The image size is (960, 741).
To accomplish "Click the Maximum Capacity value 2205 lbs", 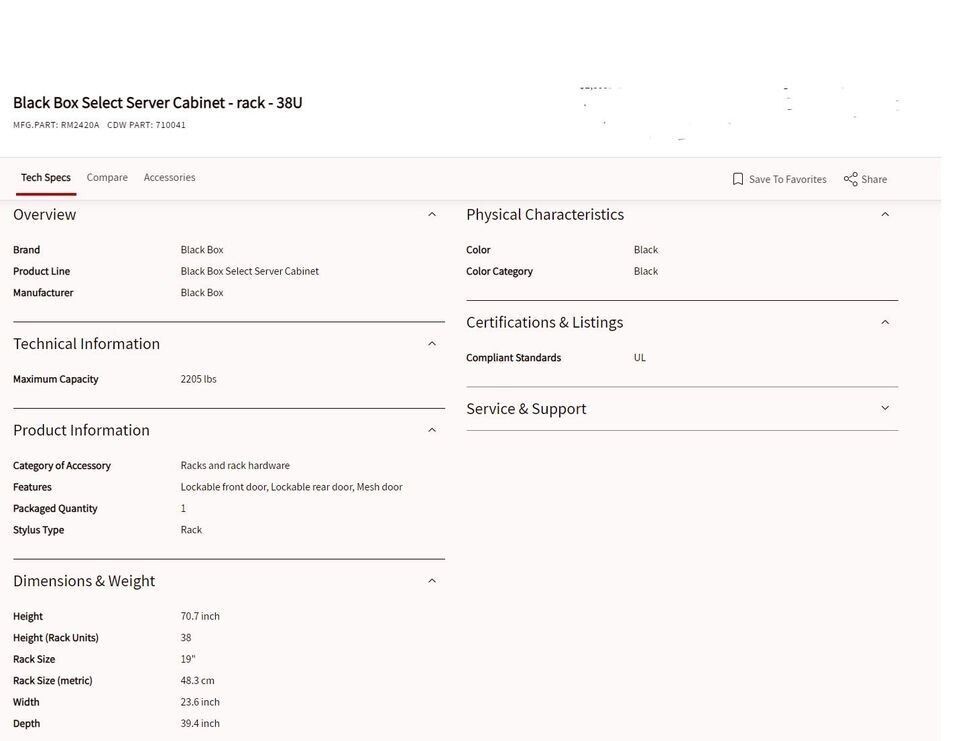I will tap(198, 379).
